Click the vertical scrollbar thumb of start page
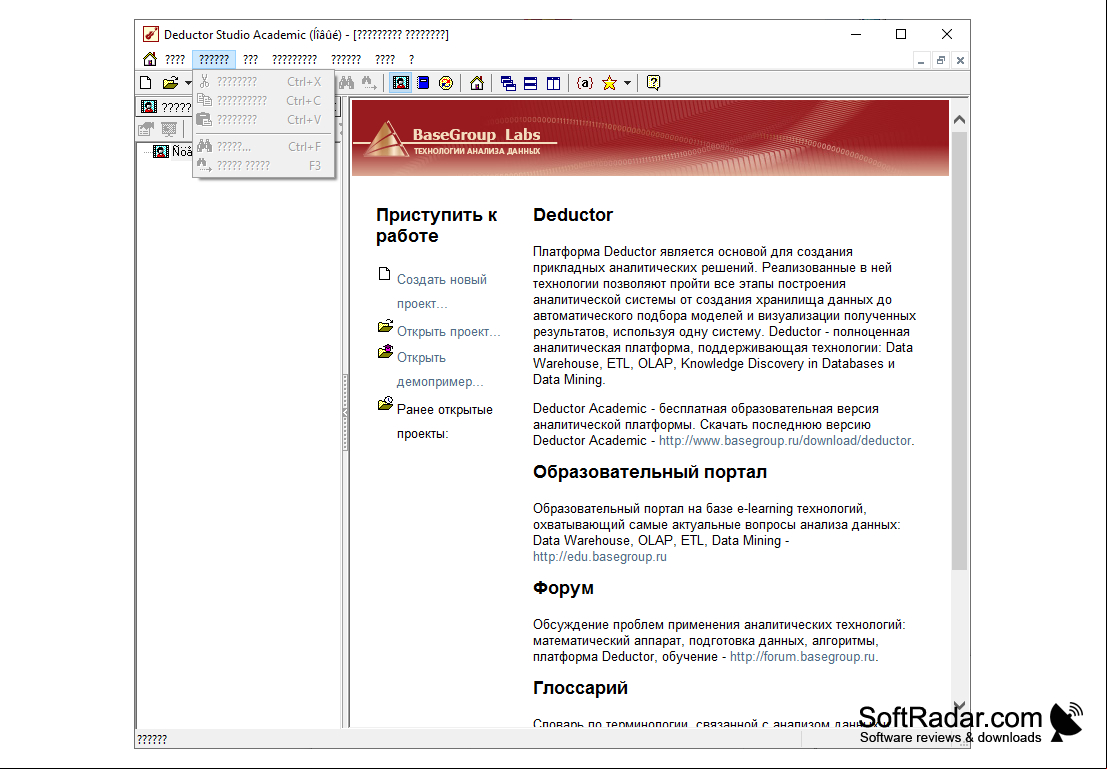Viewport: 1107px width, 769px height. pyautogui.click(x=959, y=350)
